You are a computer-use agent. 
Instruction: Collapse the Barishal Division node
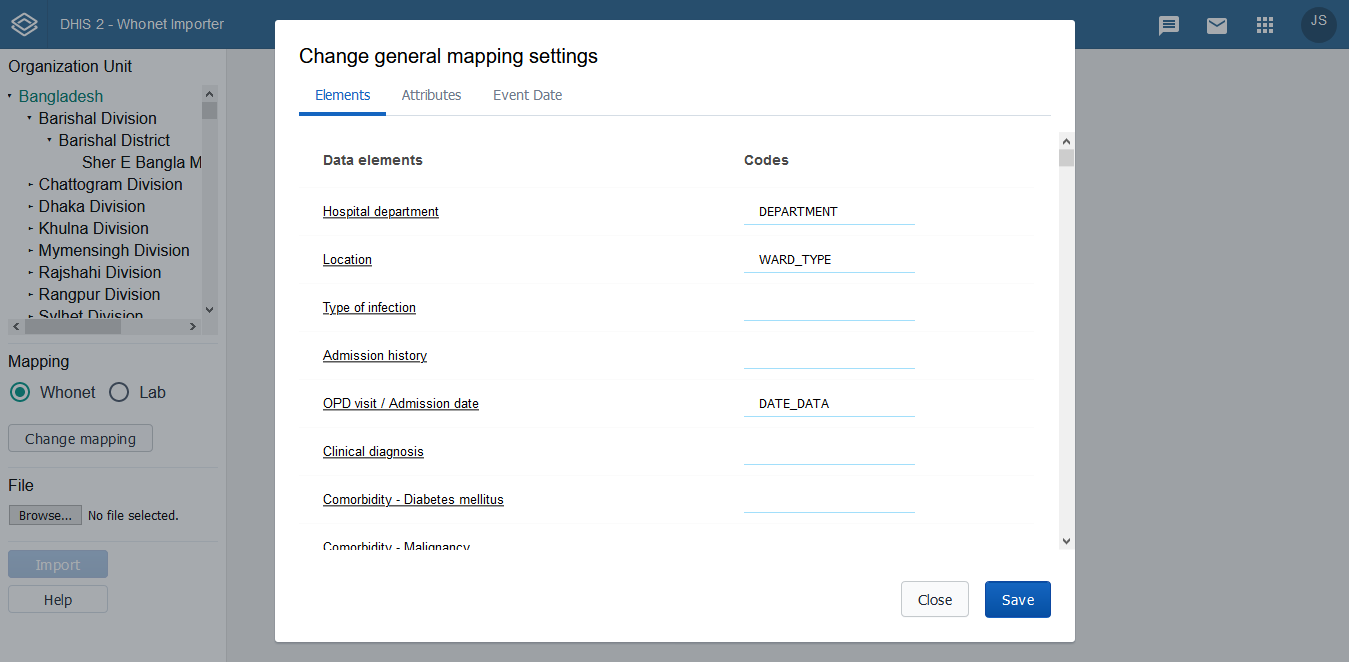click(x=30, y=119)
